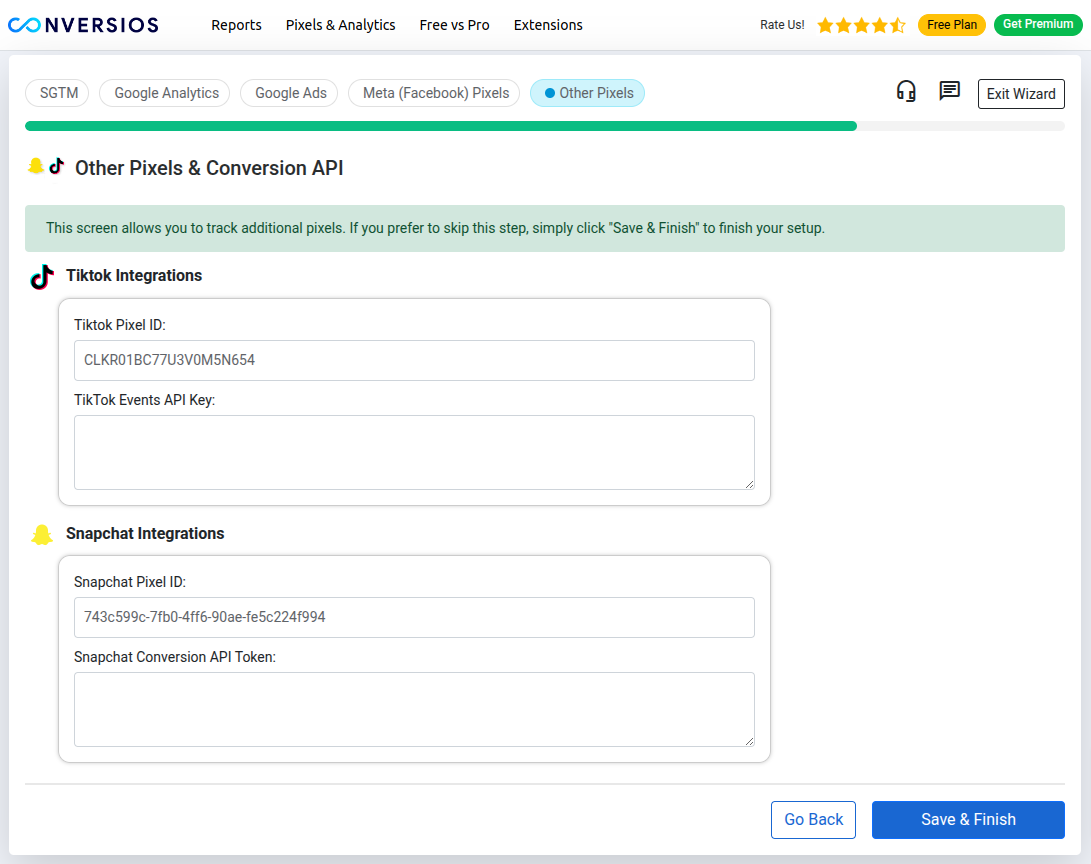This screenshot has width=1091, height=864.
Task: Focus the Snapchat Conversion API Token textarea
Action: [414, 710]
